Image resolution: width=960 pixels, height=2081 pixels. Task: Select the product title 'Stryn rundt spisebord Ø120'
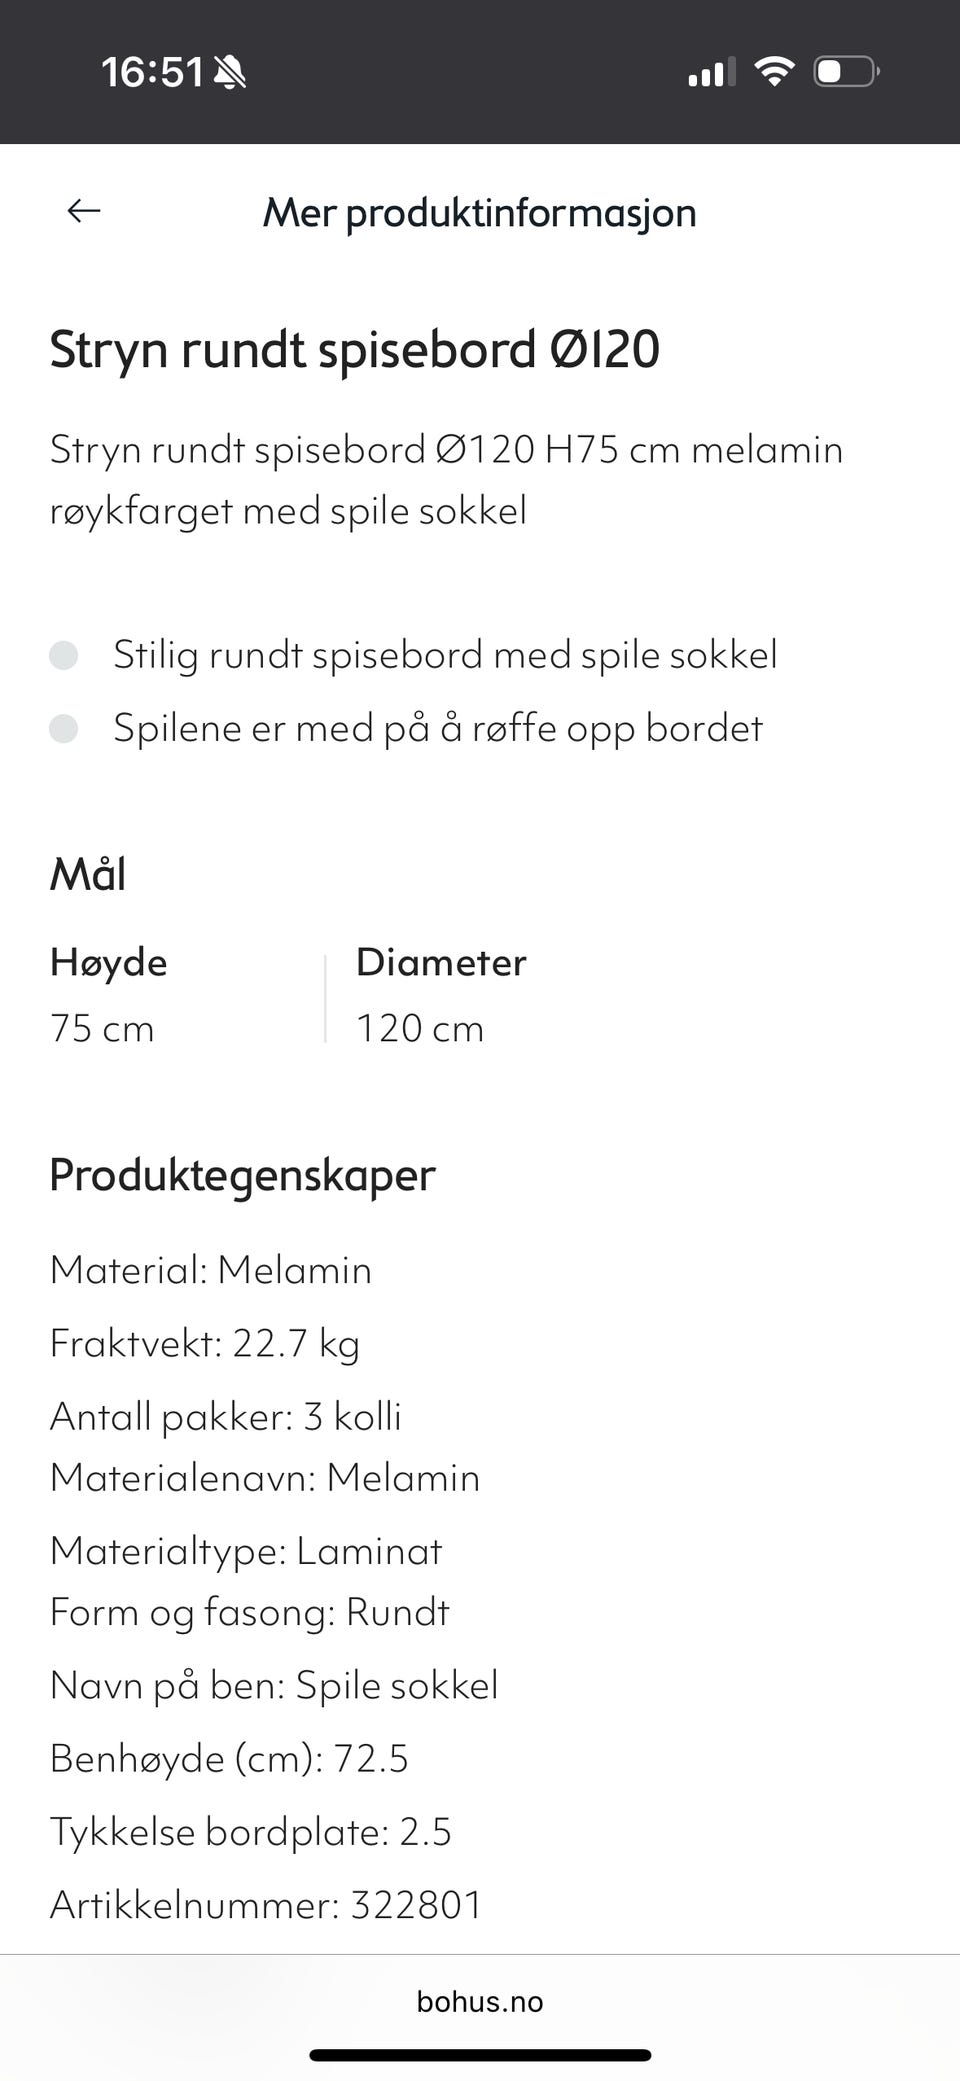355,350
